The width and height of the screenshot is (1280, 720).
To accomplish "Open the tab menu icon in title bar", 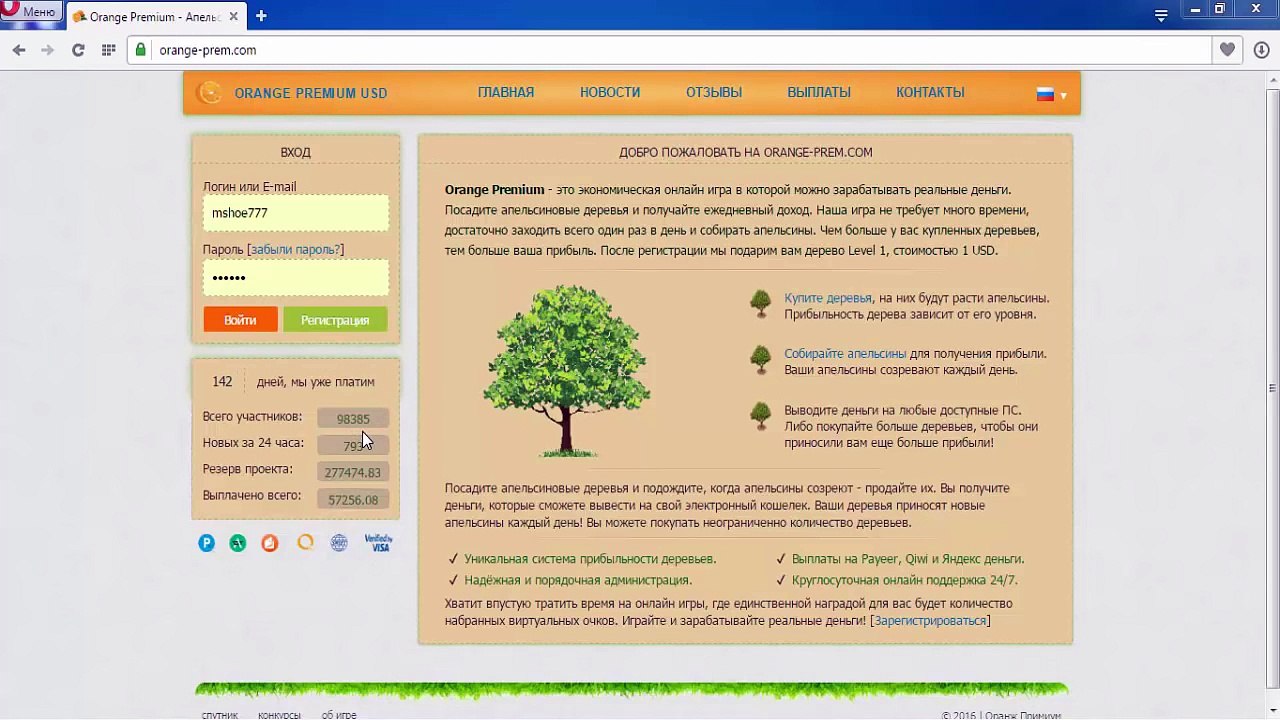I will (1161, 15).
